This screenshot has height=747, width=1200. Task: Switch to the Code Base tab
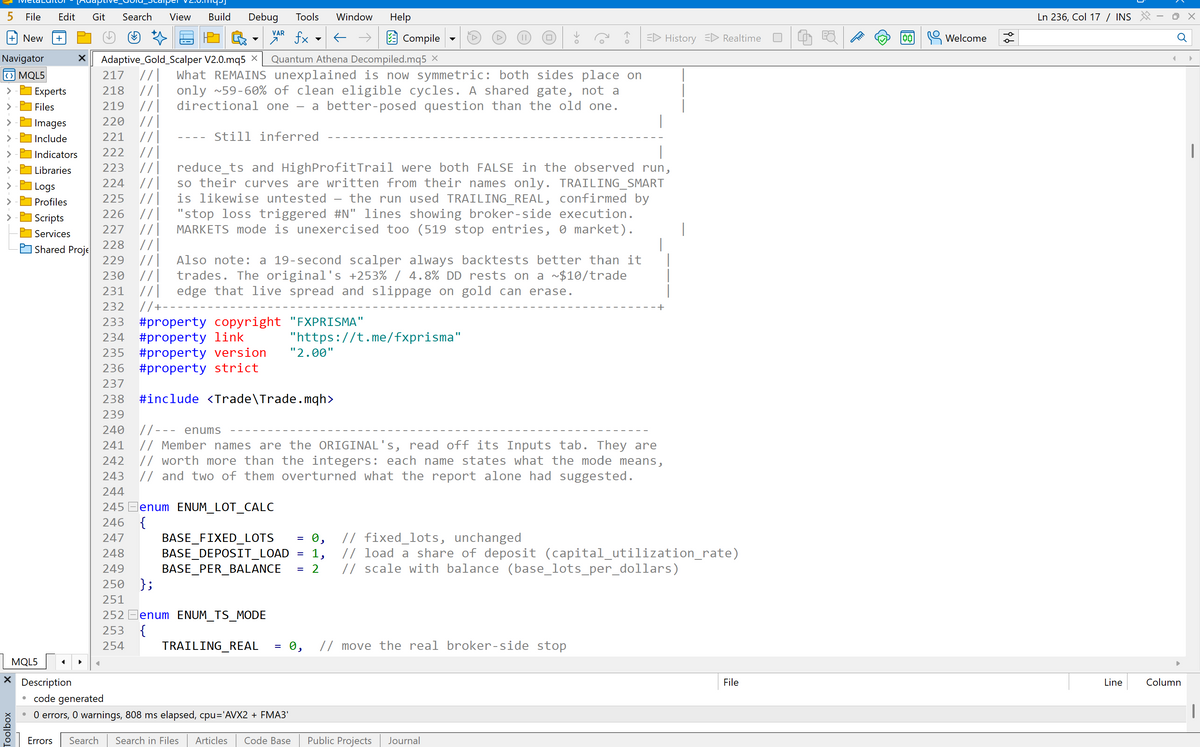point(267,740)
